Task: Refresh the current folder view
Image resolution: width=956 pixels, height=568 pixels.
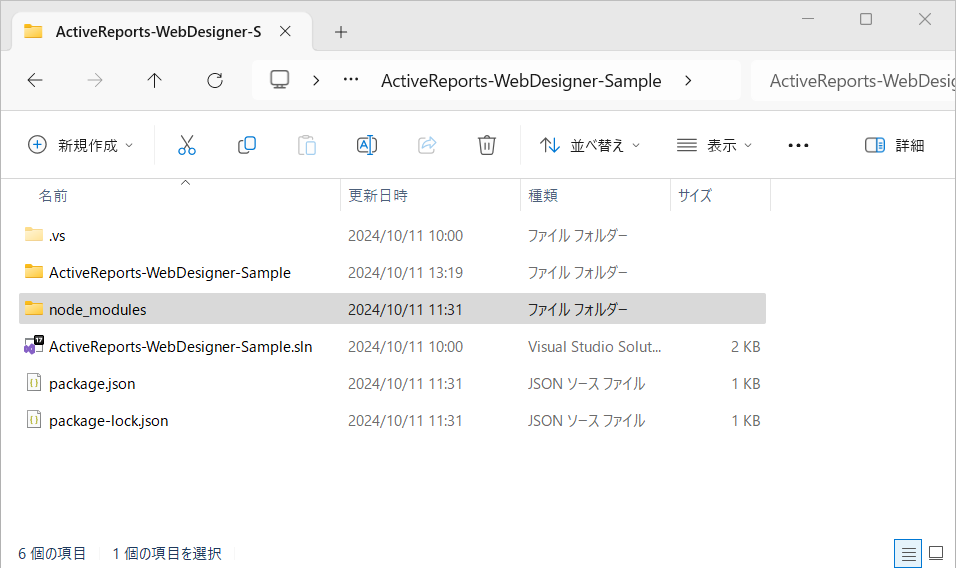Action: [215, 80]
